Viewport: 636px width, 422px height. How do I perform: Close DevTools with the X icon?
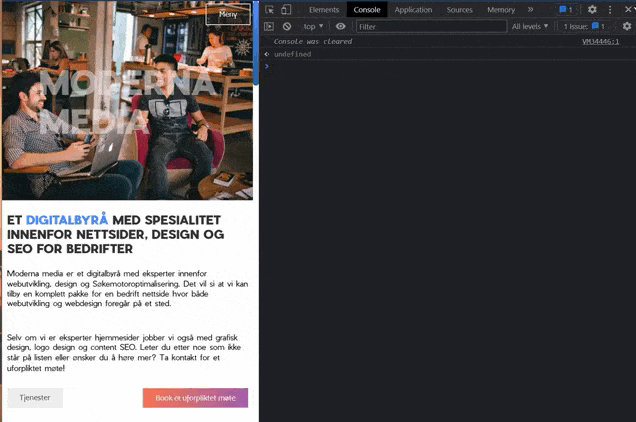628,9
